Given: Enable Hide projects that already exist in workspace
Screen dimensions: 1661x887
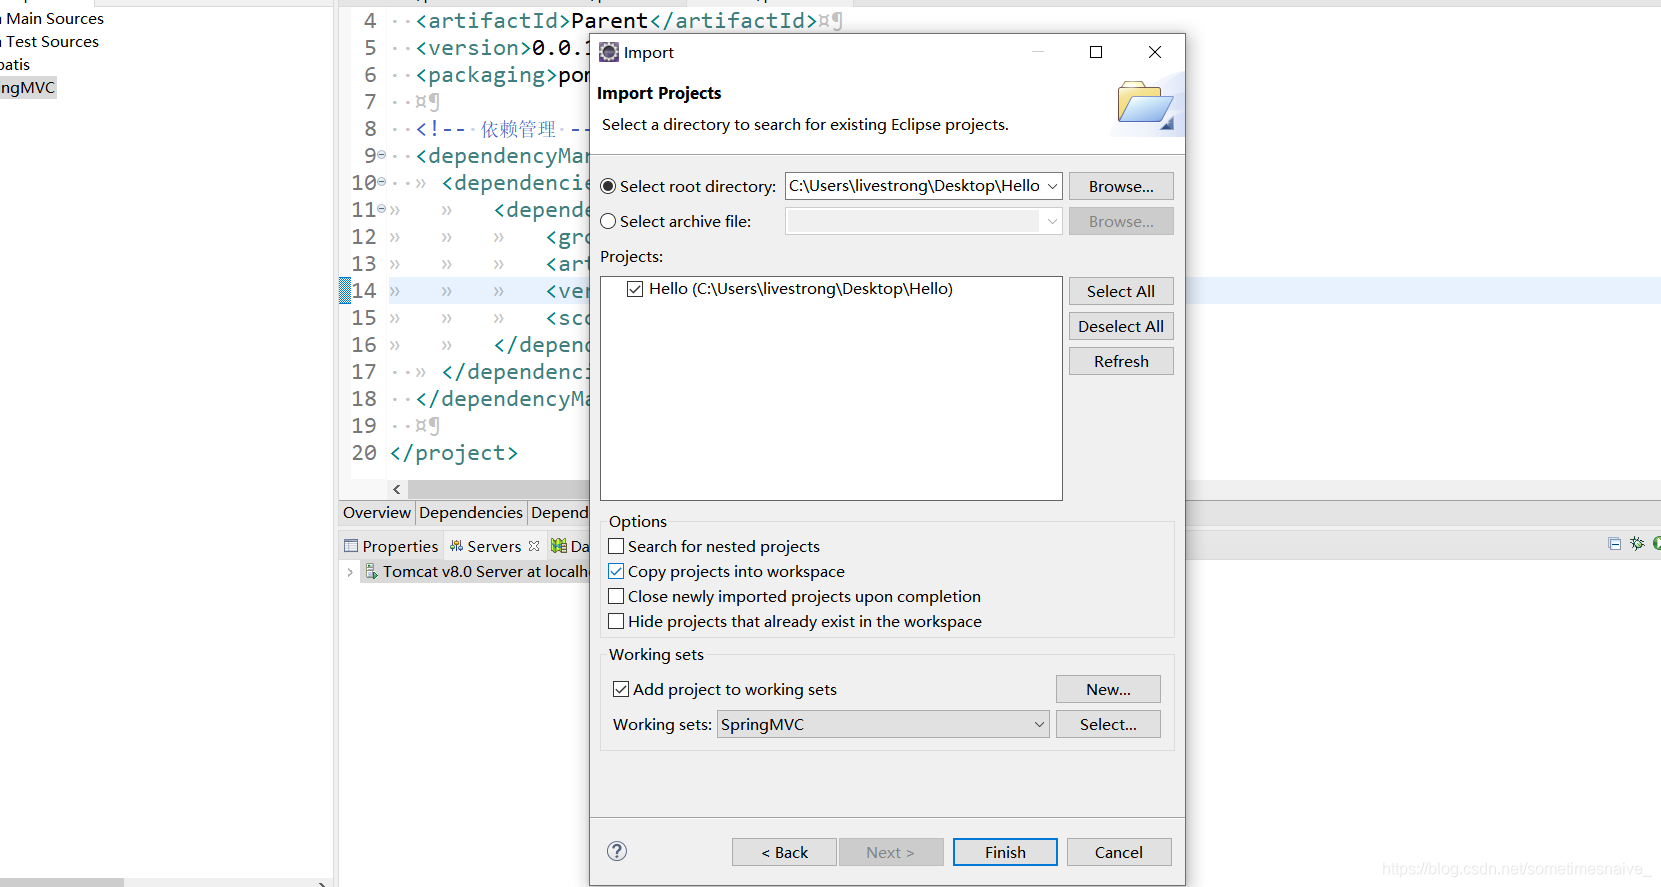Looking at the screenshot, I should click(x=617, y=621).
